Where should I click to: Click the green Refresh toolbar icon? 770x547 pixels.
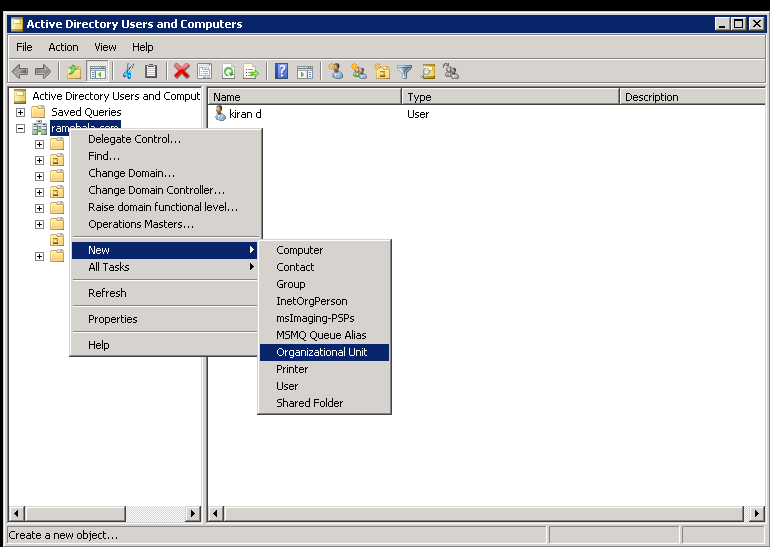(x=228, y=72)
